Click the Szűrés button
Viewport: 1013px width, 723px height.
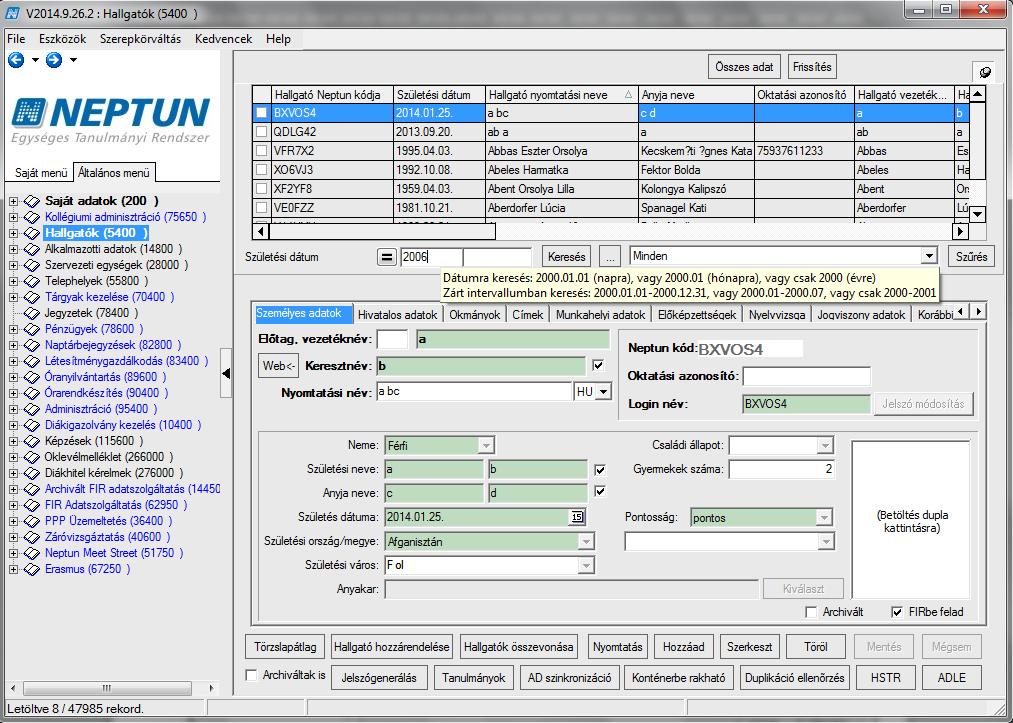pyautogui.click(x=972, y=257)
